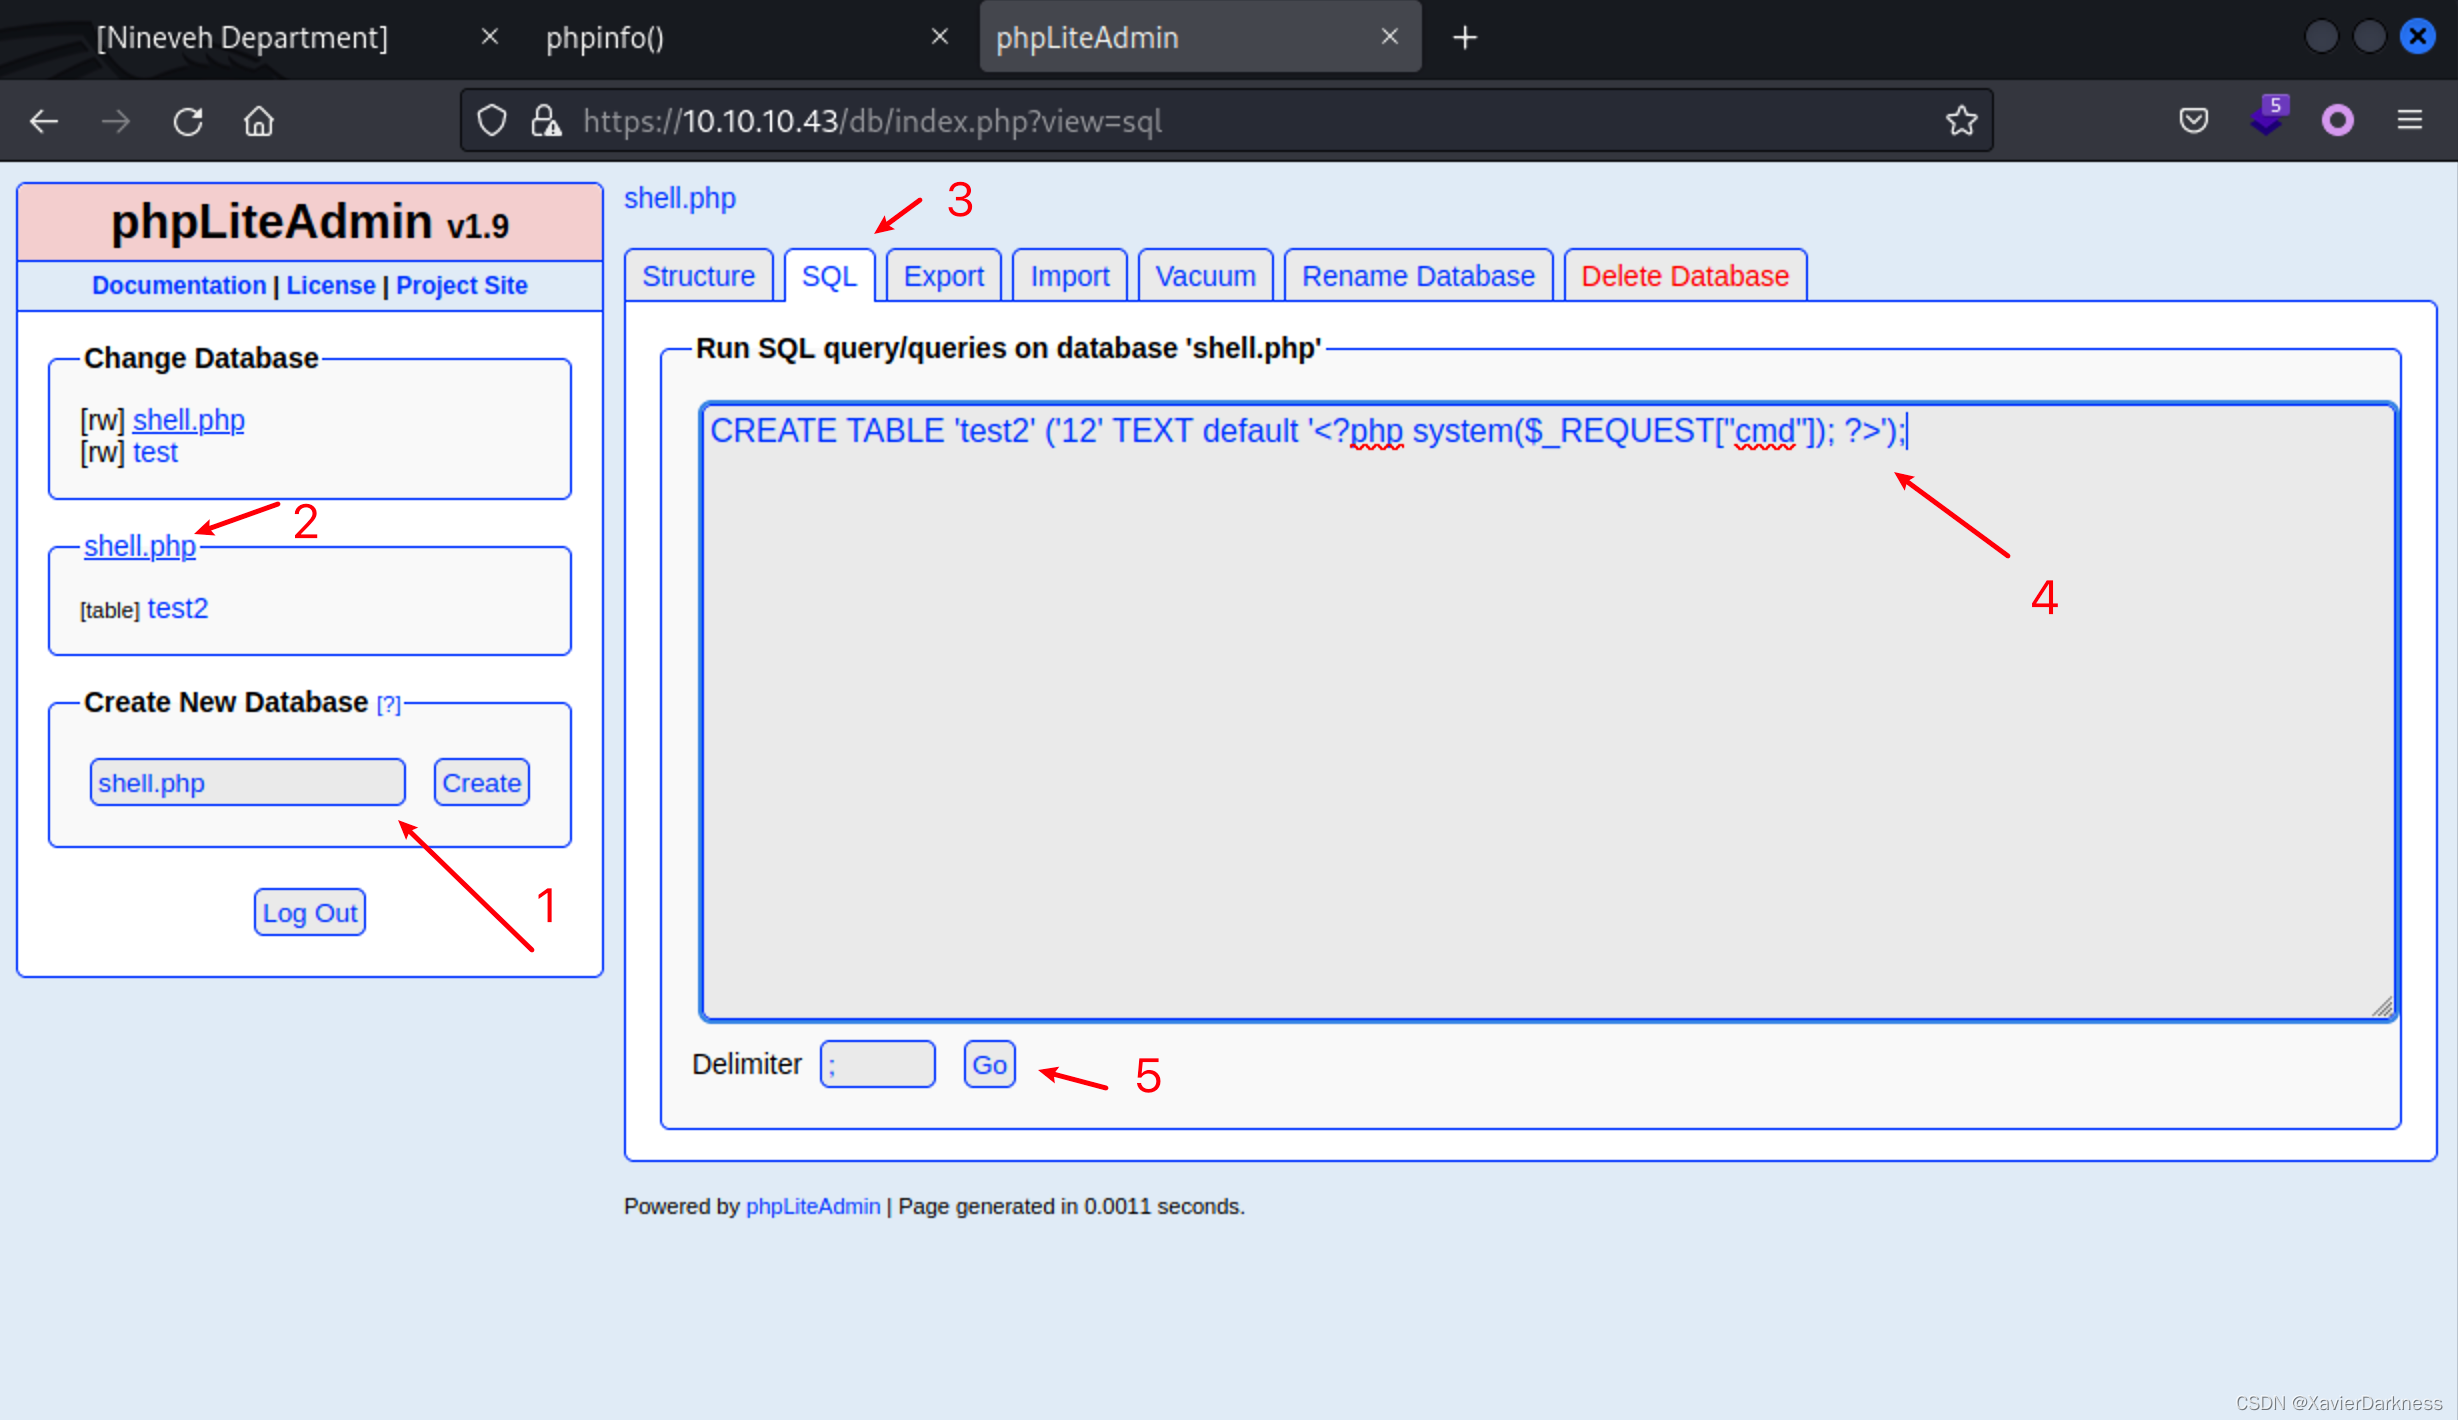Click the home icon in toolbar
Viewport: 2458px width, 1420px height.
pos(259,121)
